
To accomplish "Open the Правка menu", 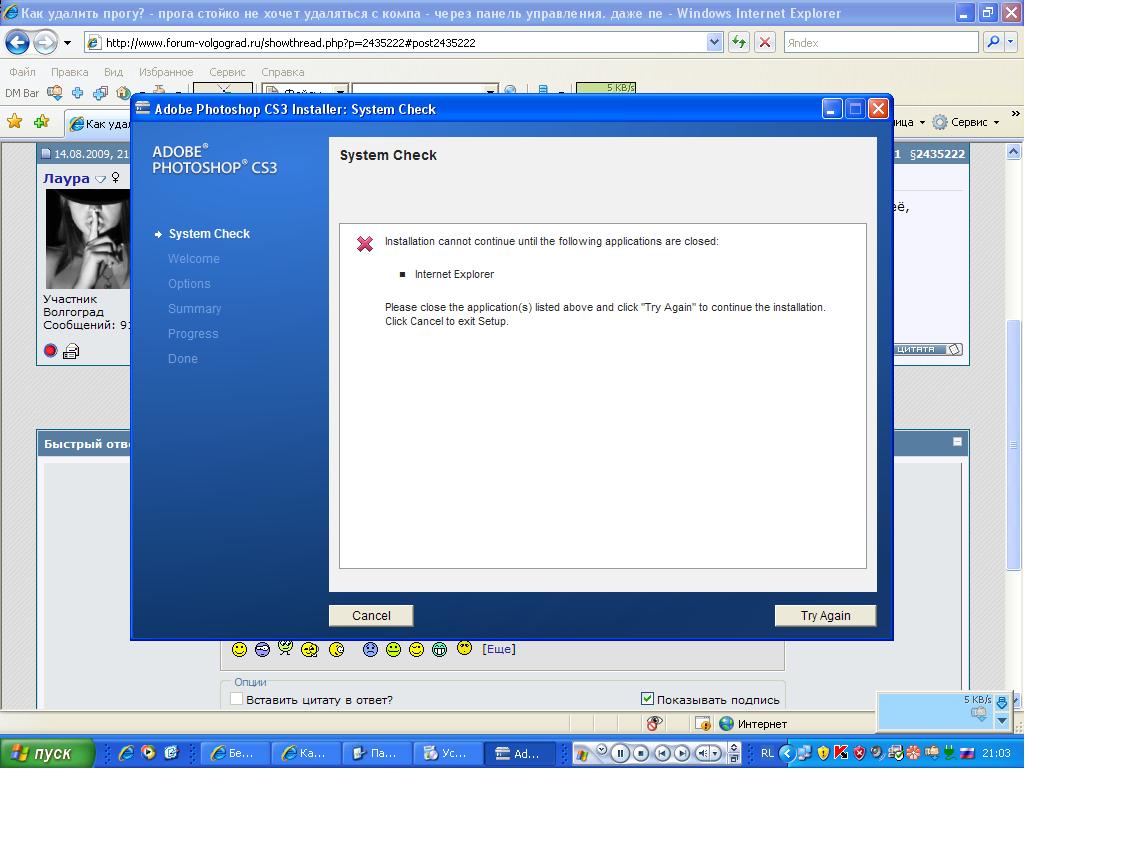I will point(70,72).
